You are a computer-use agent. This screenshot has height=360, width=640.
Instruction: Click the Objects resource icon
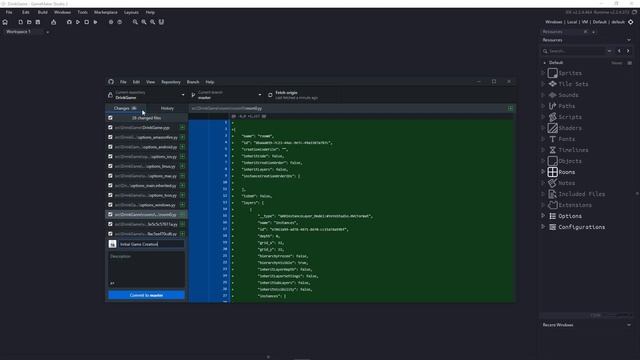(552, 161)
